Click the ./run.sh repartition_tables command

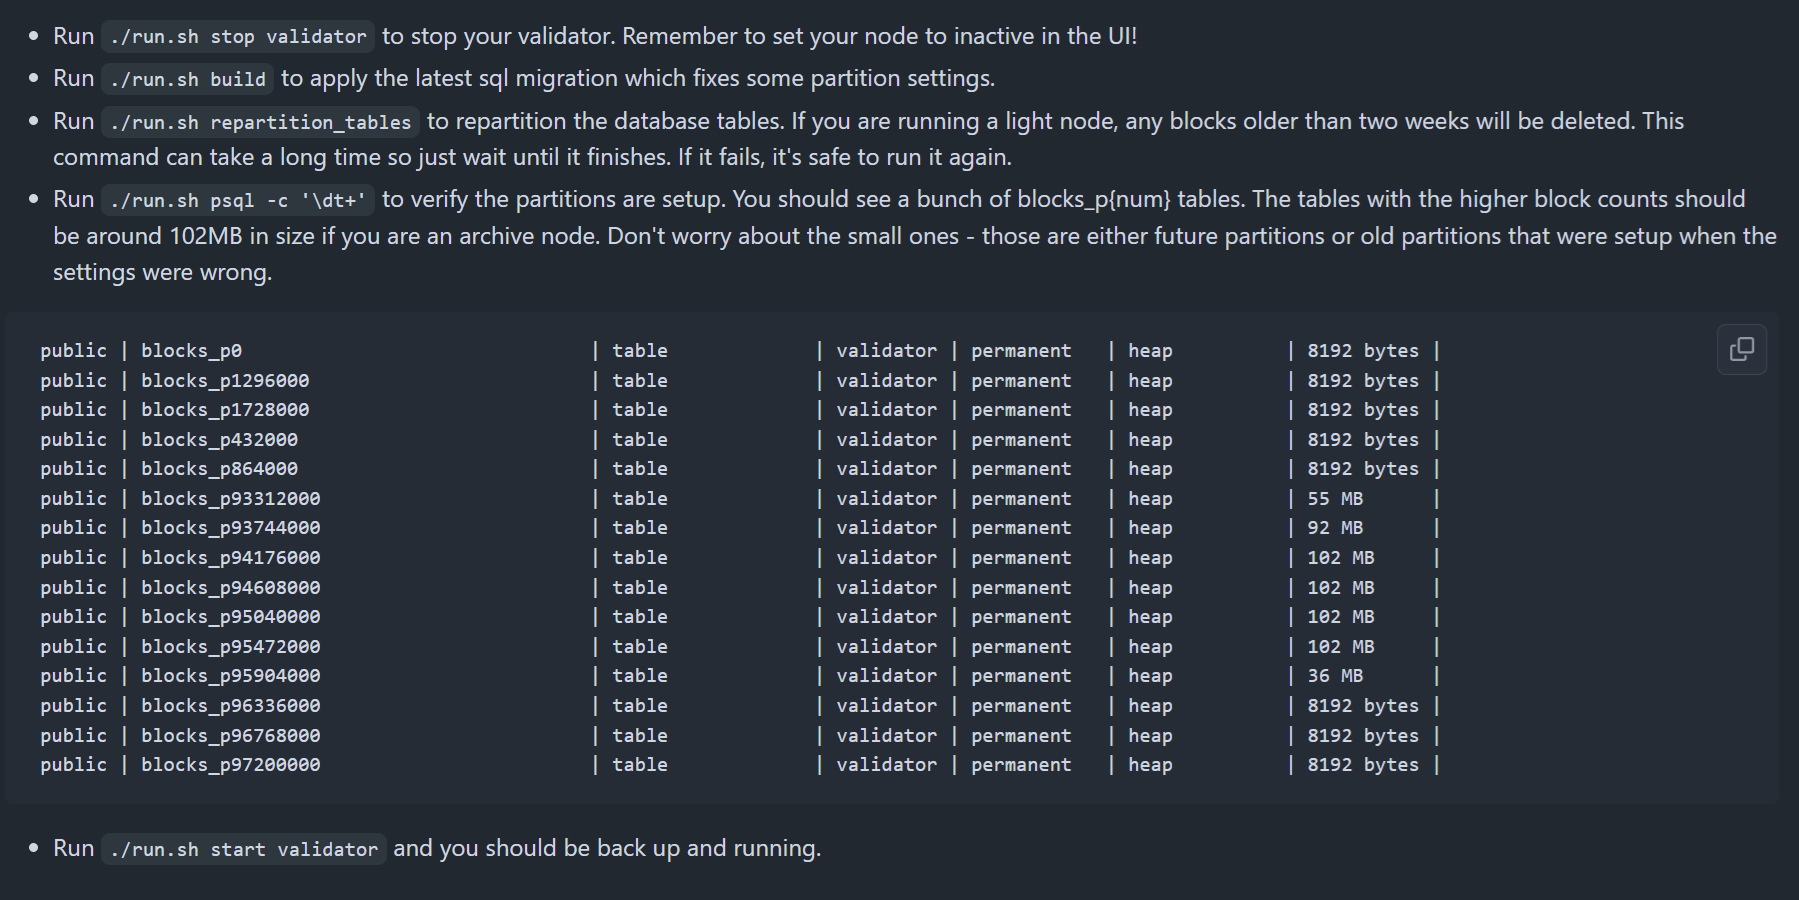pyautogui.click(x=260, y=122)
